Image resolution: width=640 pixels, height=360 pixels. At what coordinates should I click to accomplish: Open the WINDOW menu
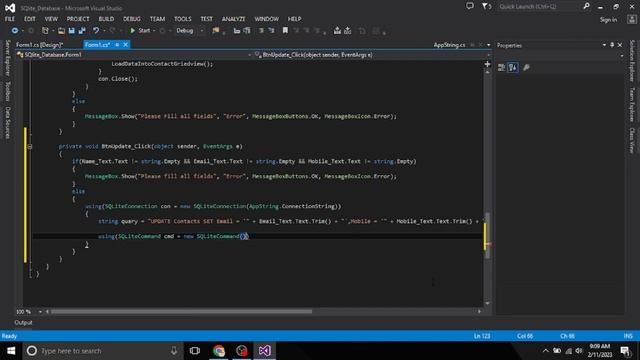pyautogui.click(x=267, y=19)
